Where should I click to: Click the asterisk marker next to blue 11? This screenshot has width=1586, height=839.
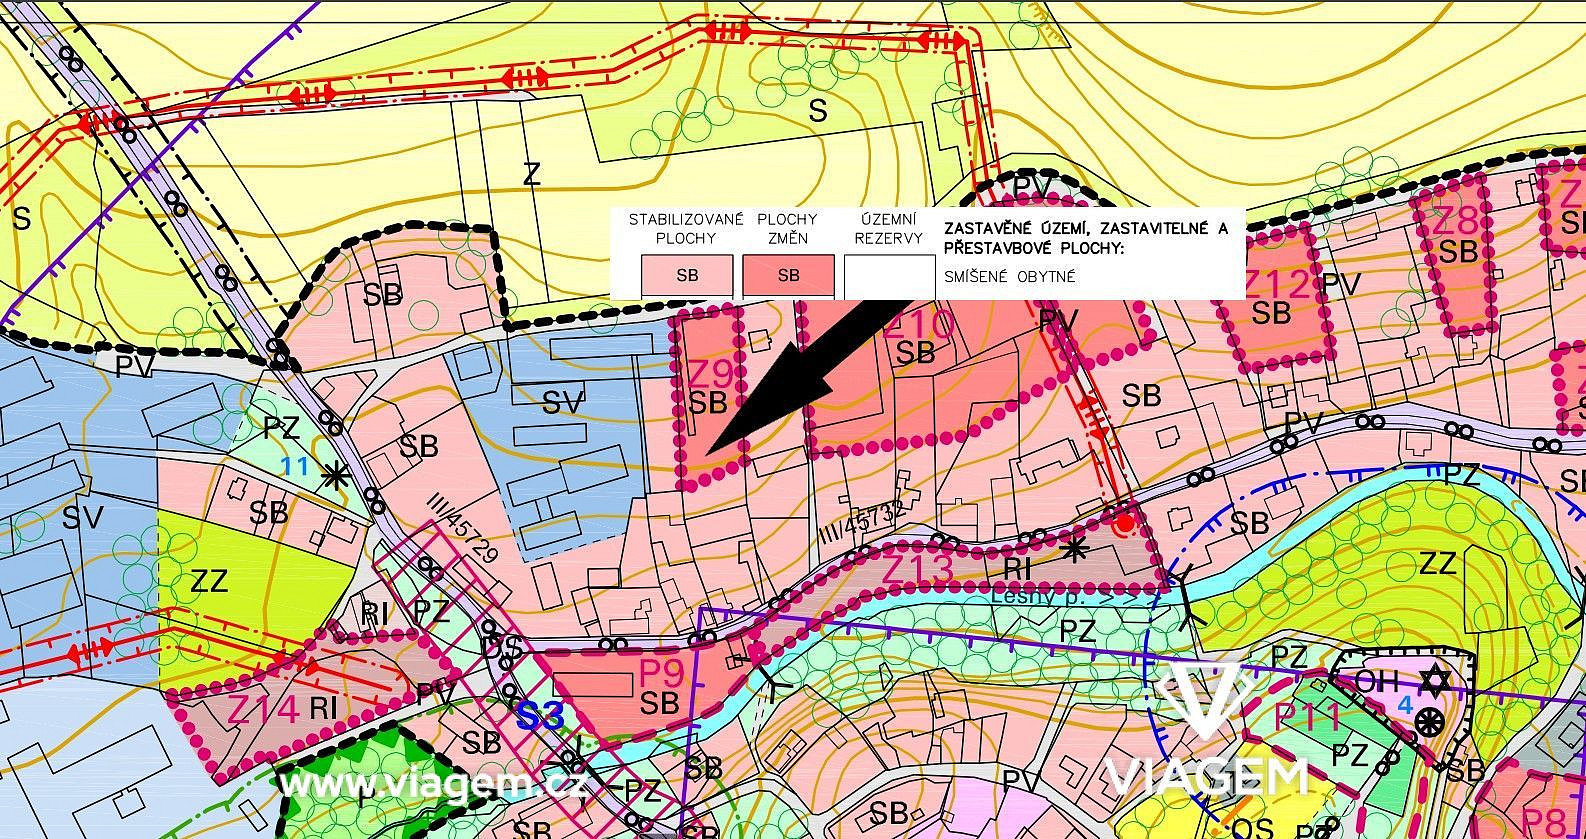click(x=335, y=476)
